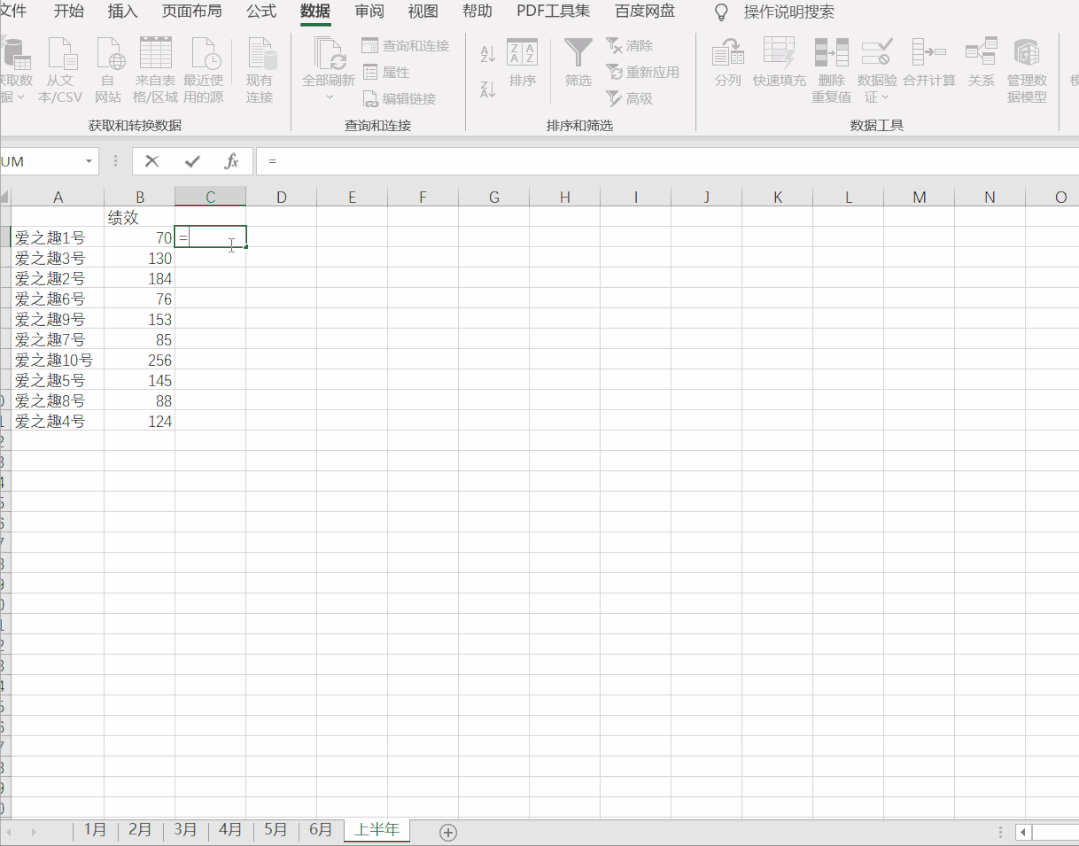Click cell containing 爱之趣4号
This screenshot has width=1079, height=846.
[x=58, y=421]
